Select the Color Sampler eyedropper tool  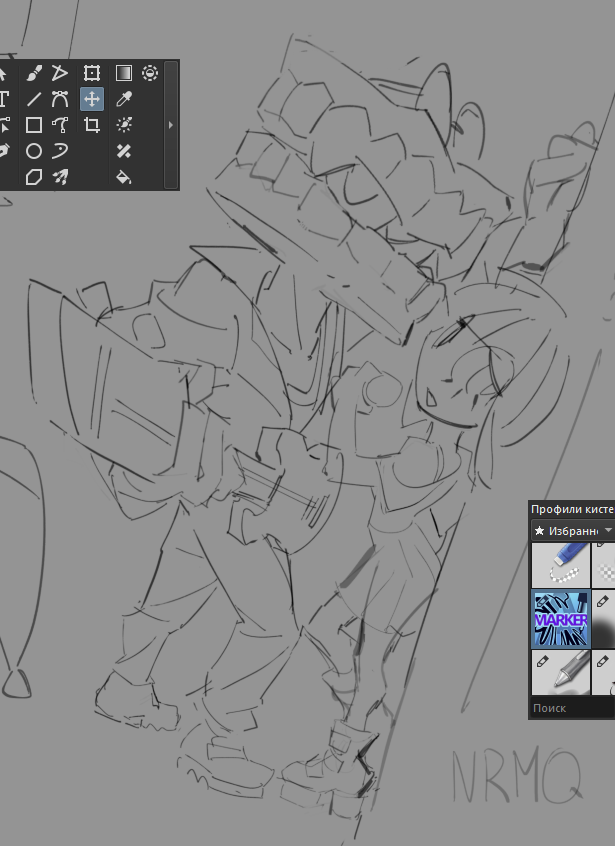click(124, 99)
